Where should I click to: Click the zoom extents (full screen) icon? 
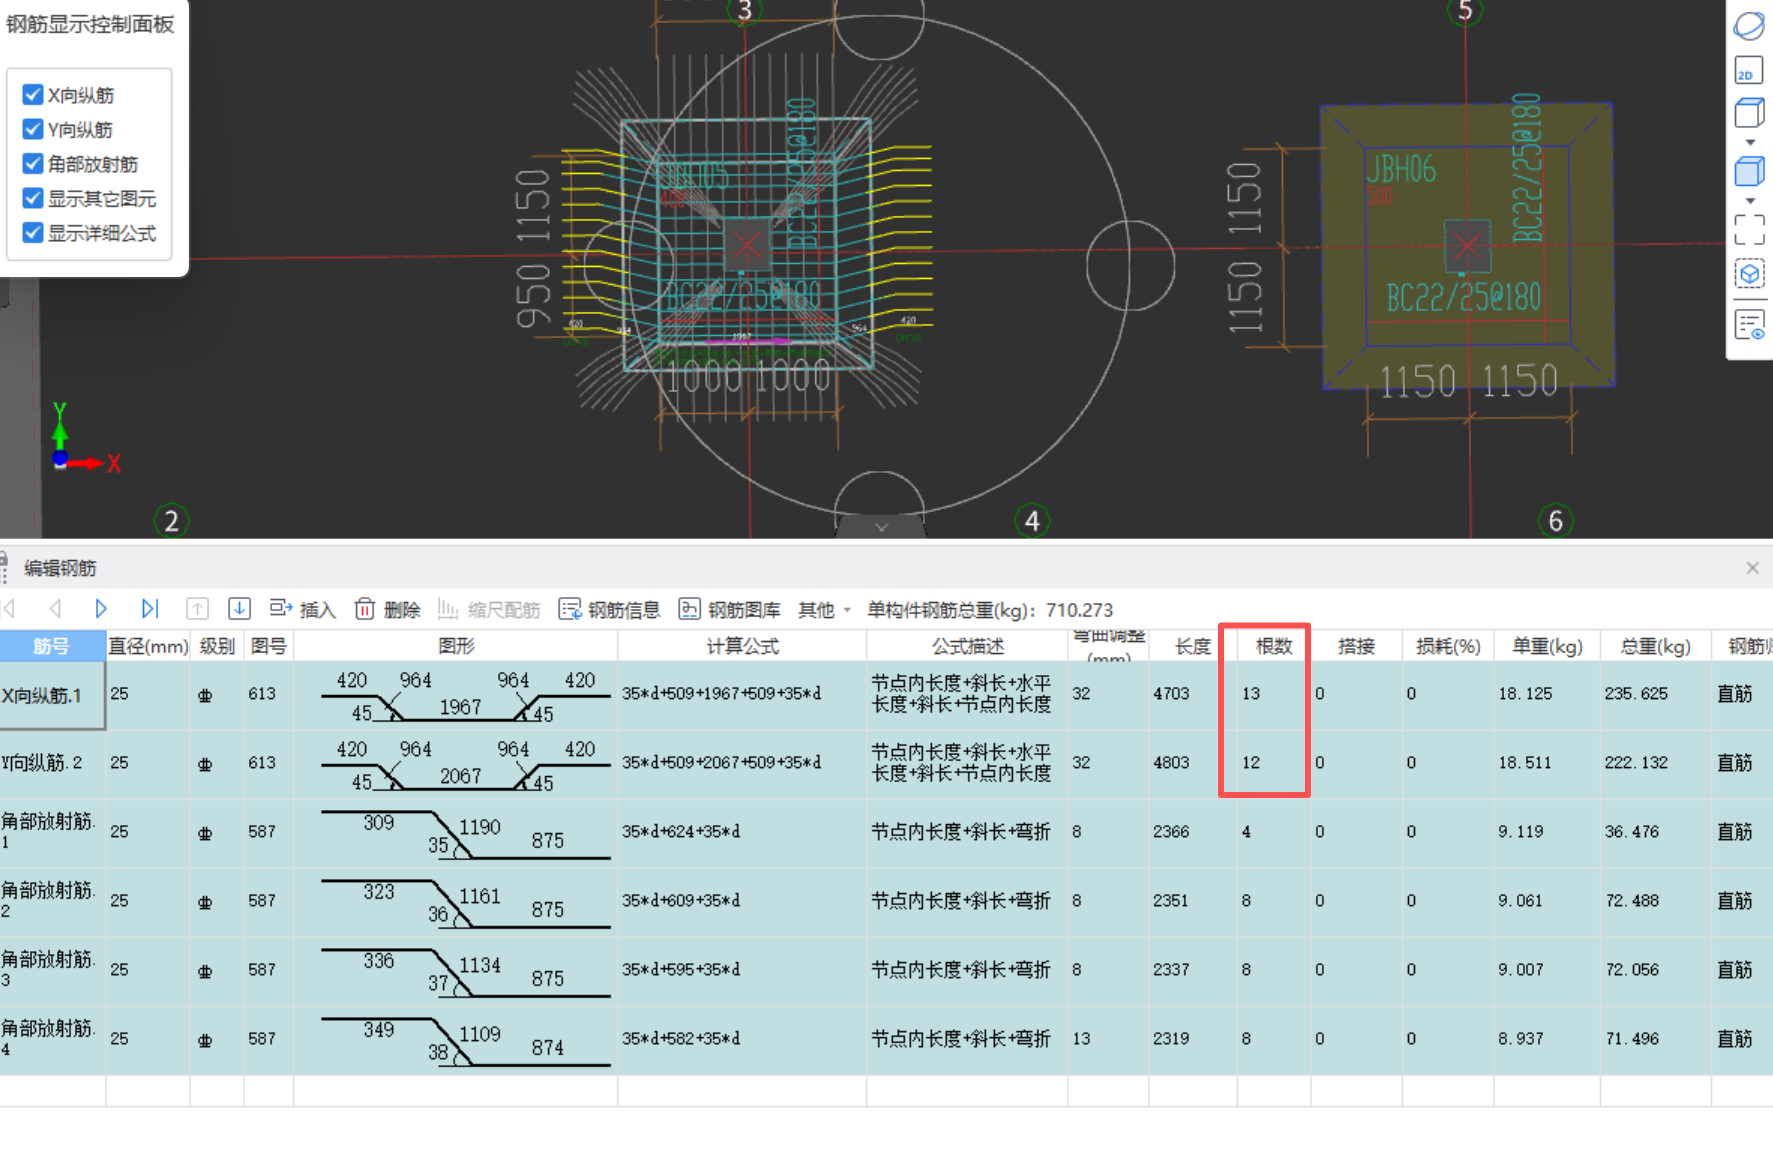[1749, 230]
